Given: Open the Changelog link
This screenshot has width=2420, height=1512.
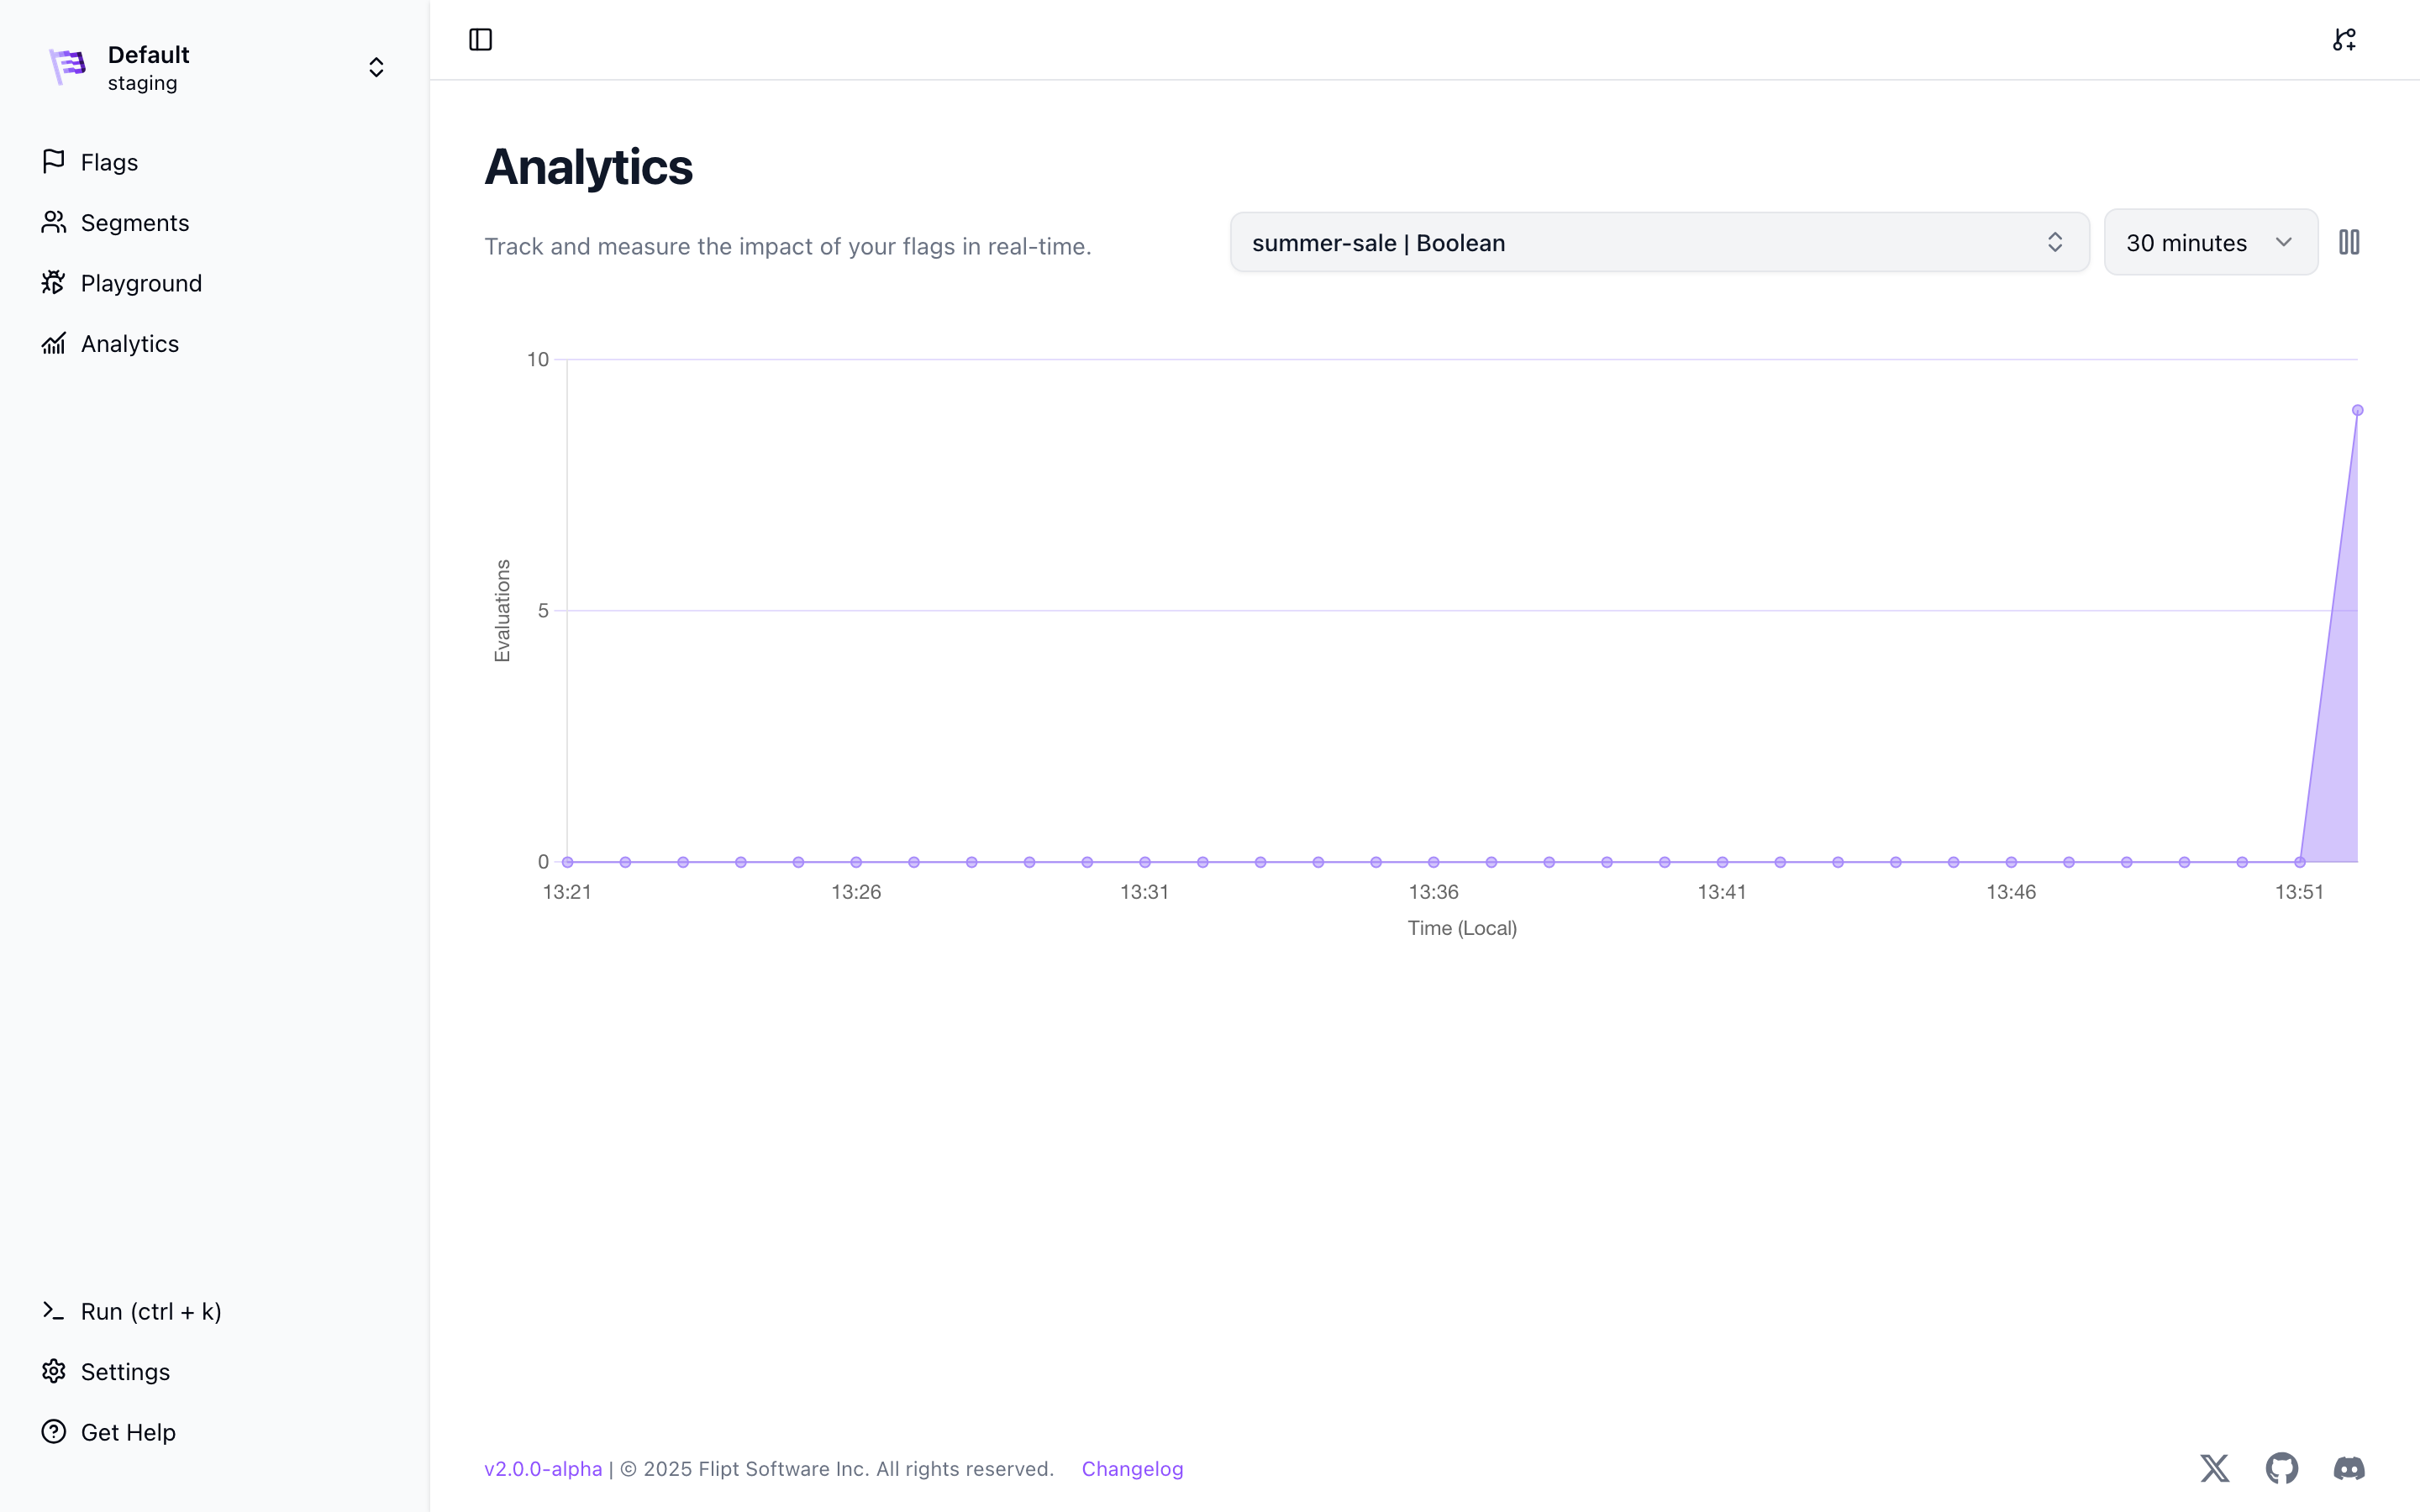Looking at the screenshot, I should point(1132,1468).
